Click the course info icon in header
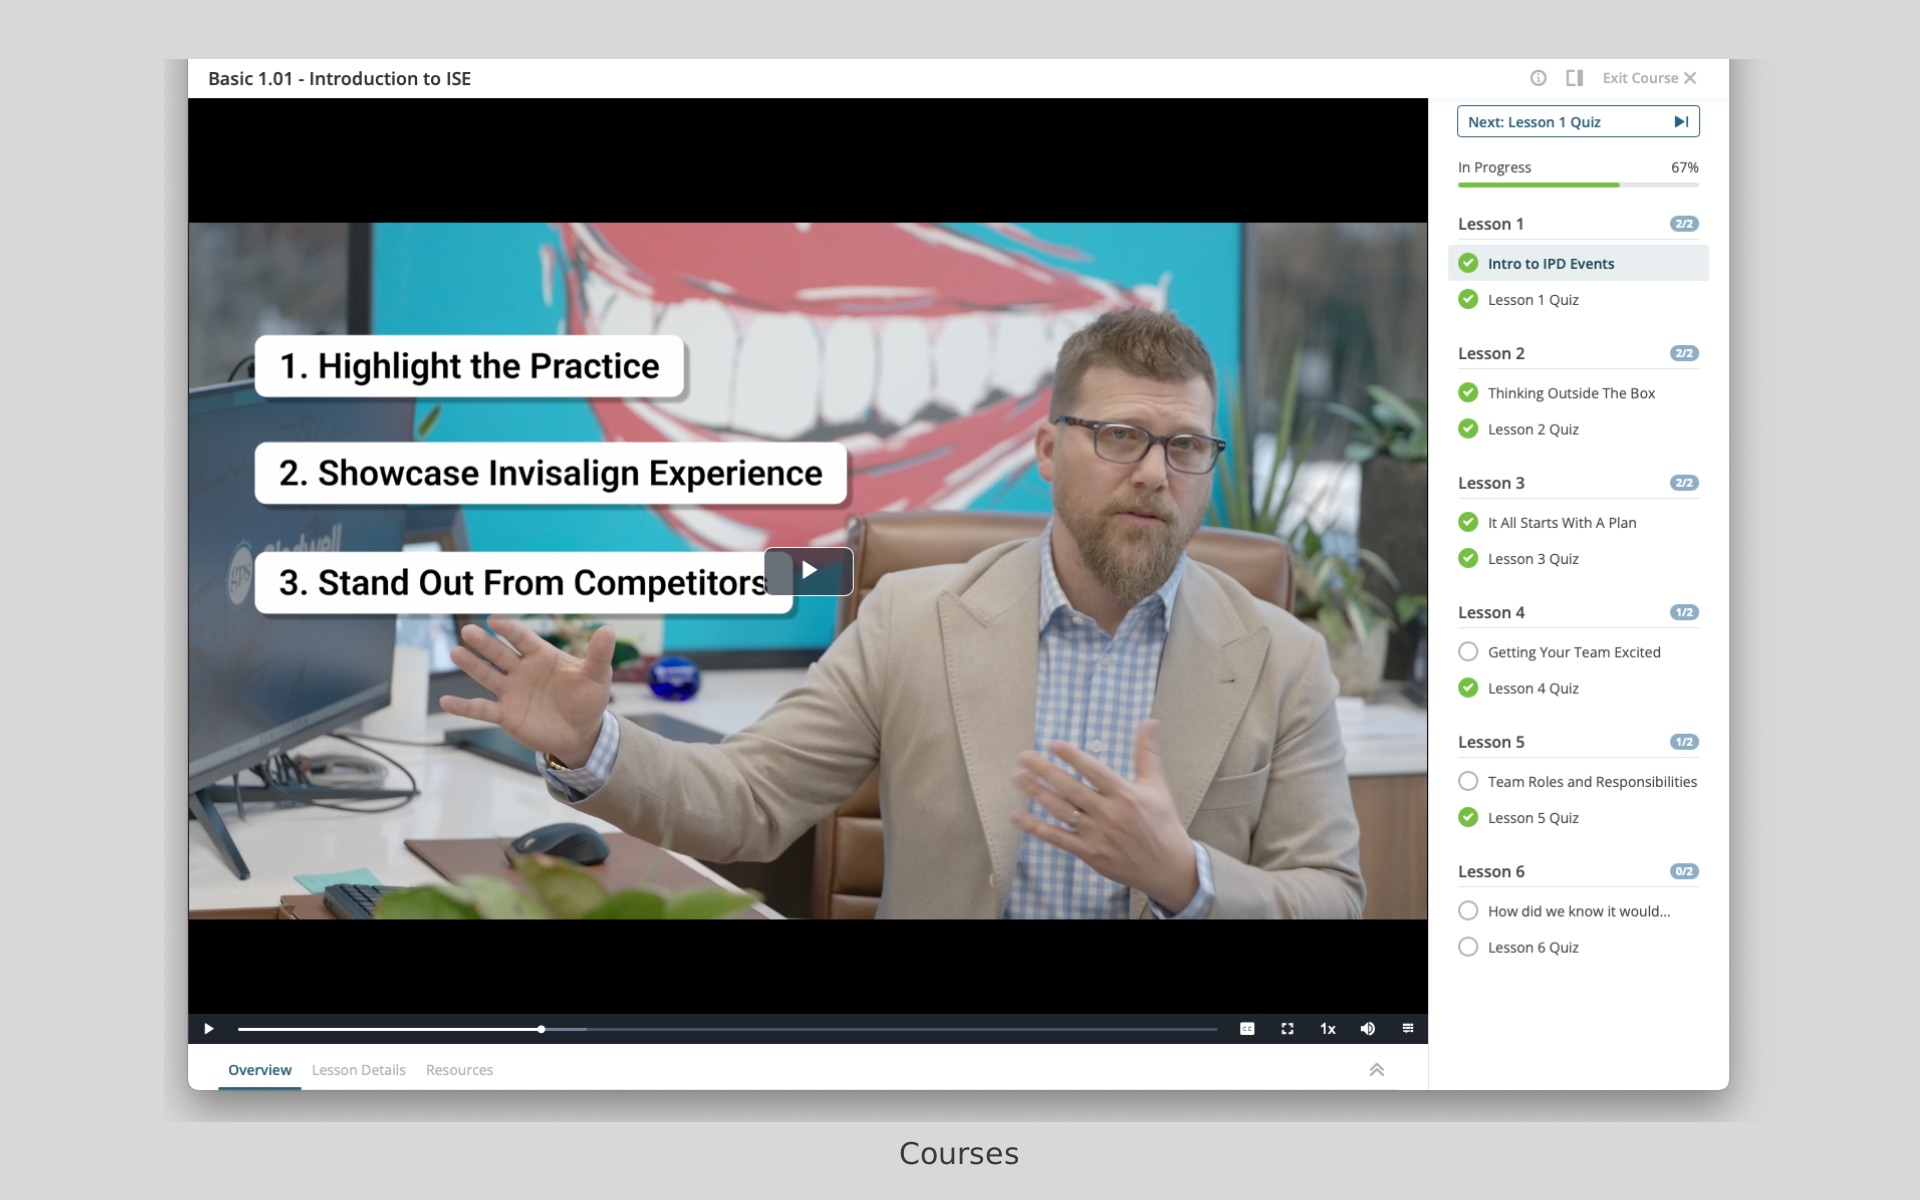Screen dimensions: 1920x1200 1538,78
